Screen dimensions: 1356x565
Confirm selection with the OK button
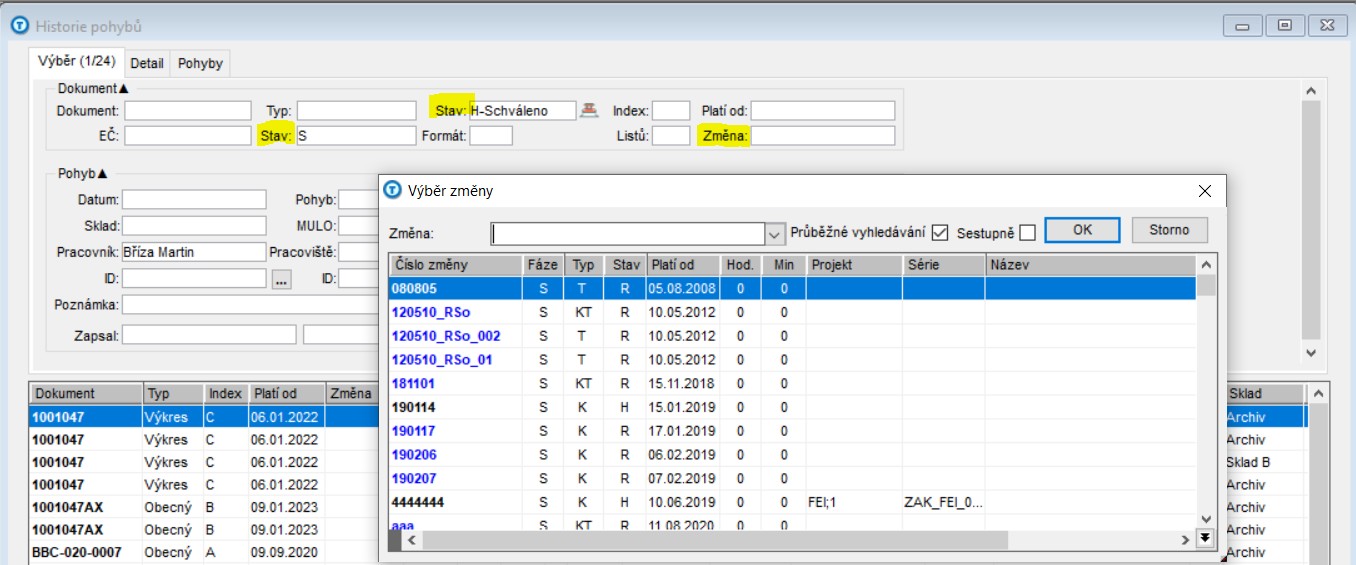[1082, 230]
